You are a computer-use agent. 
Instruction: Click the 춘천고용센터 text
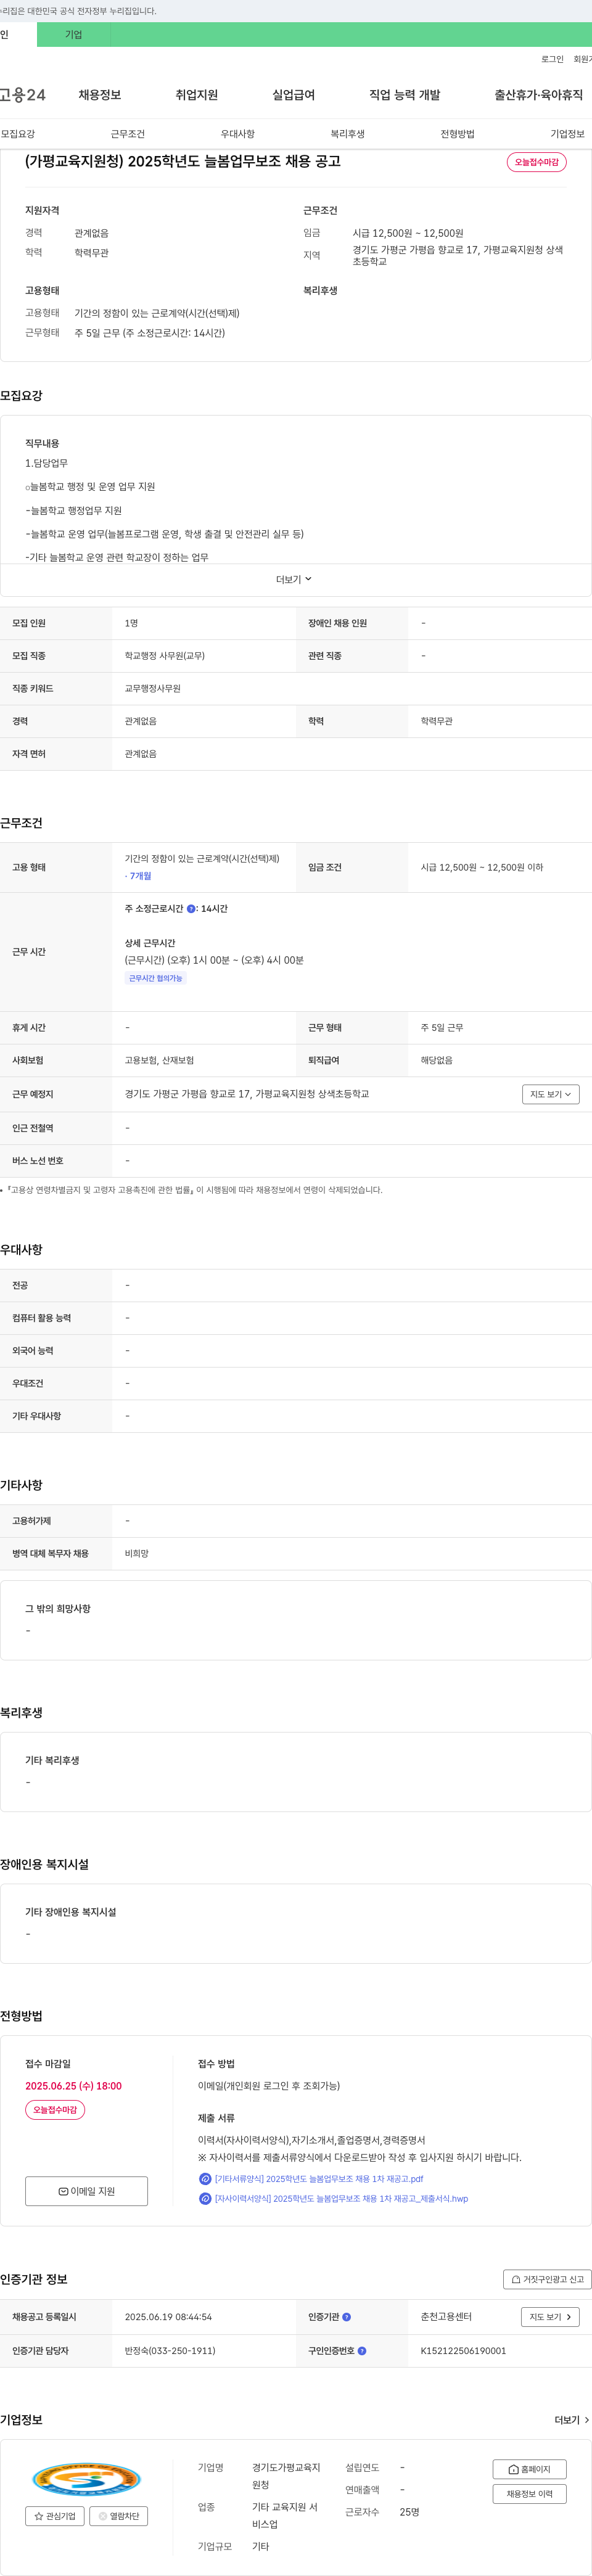click(x=446, y=2317)
